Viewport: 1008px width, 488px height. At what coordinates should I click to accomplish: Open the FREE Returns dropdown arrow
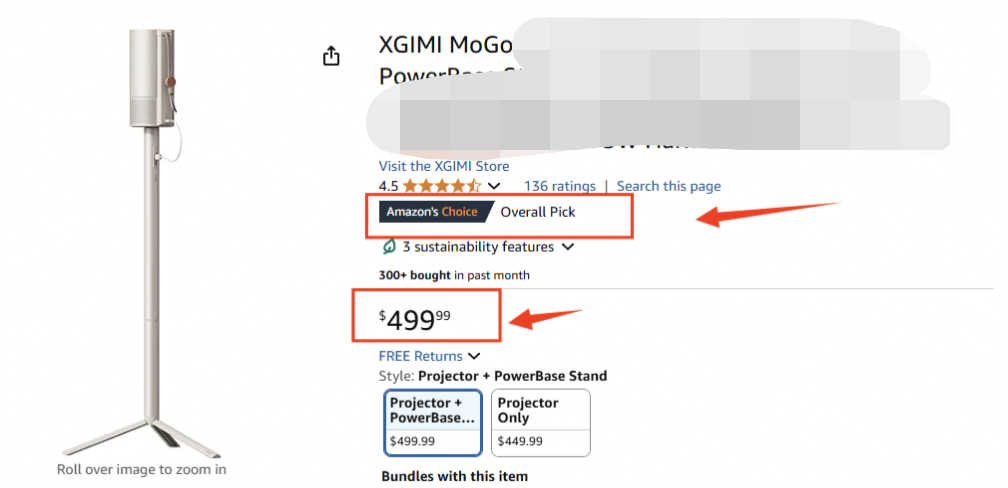click(474, 356)
